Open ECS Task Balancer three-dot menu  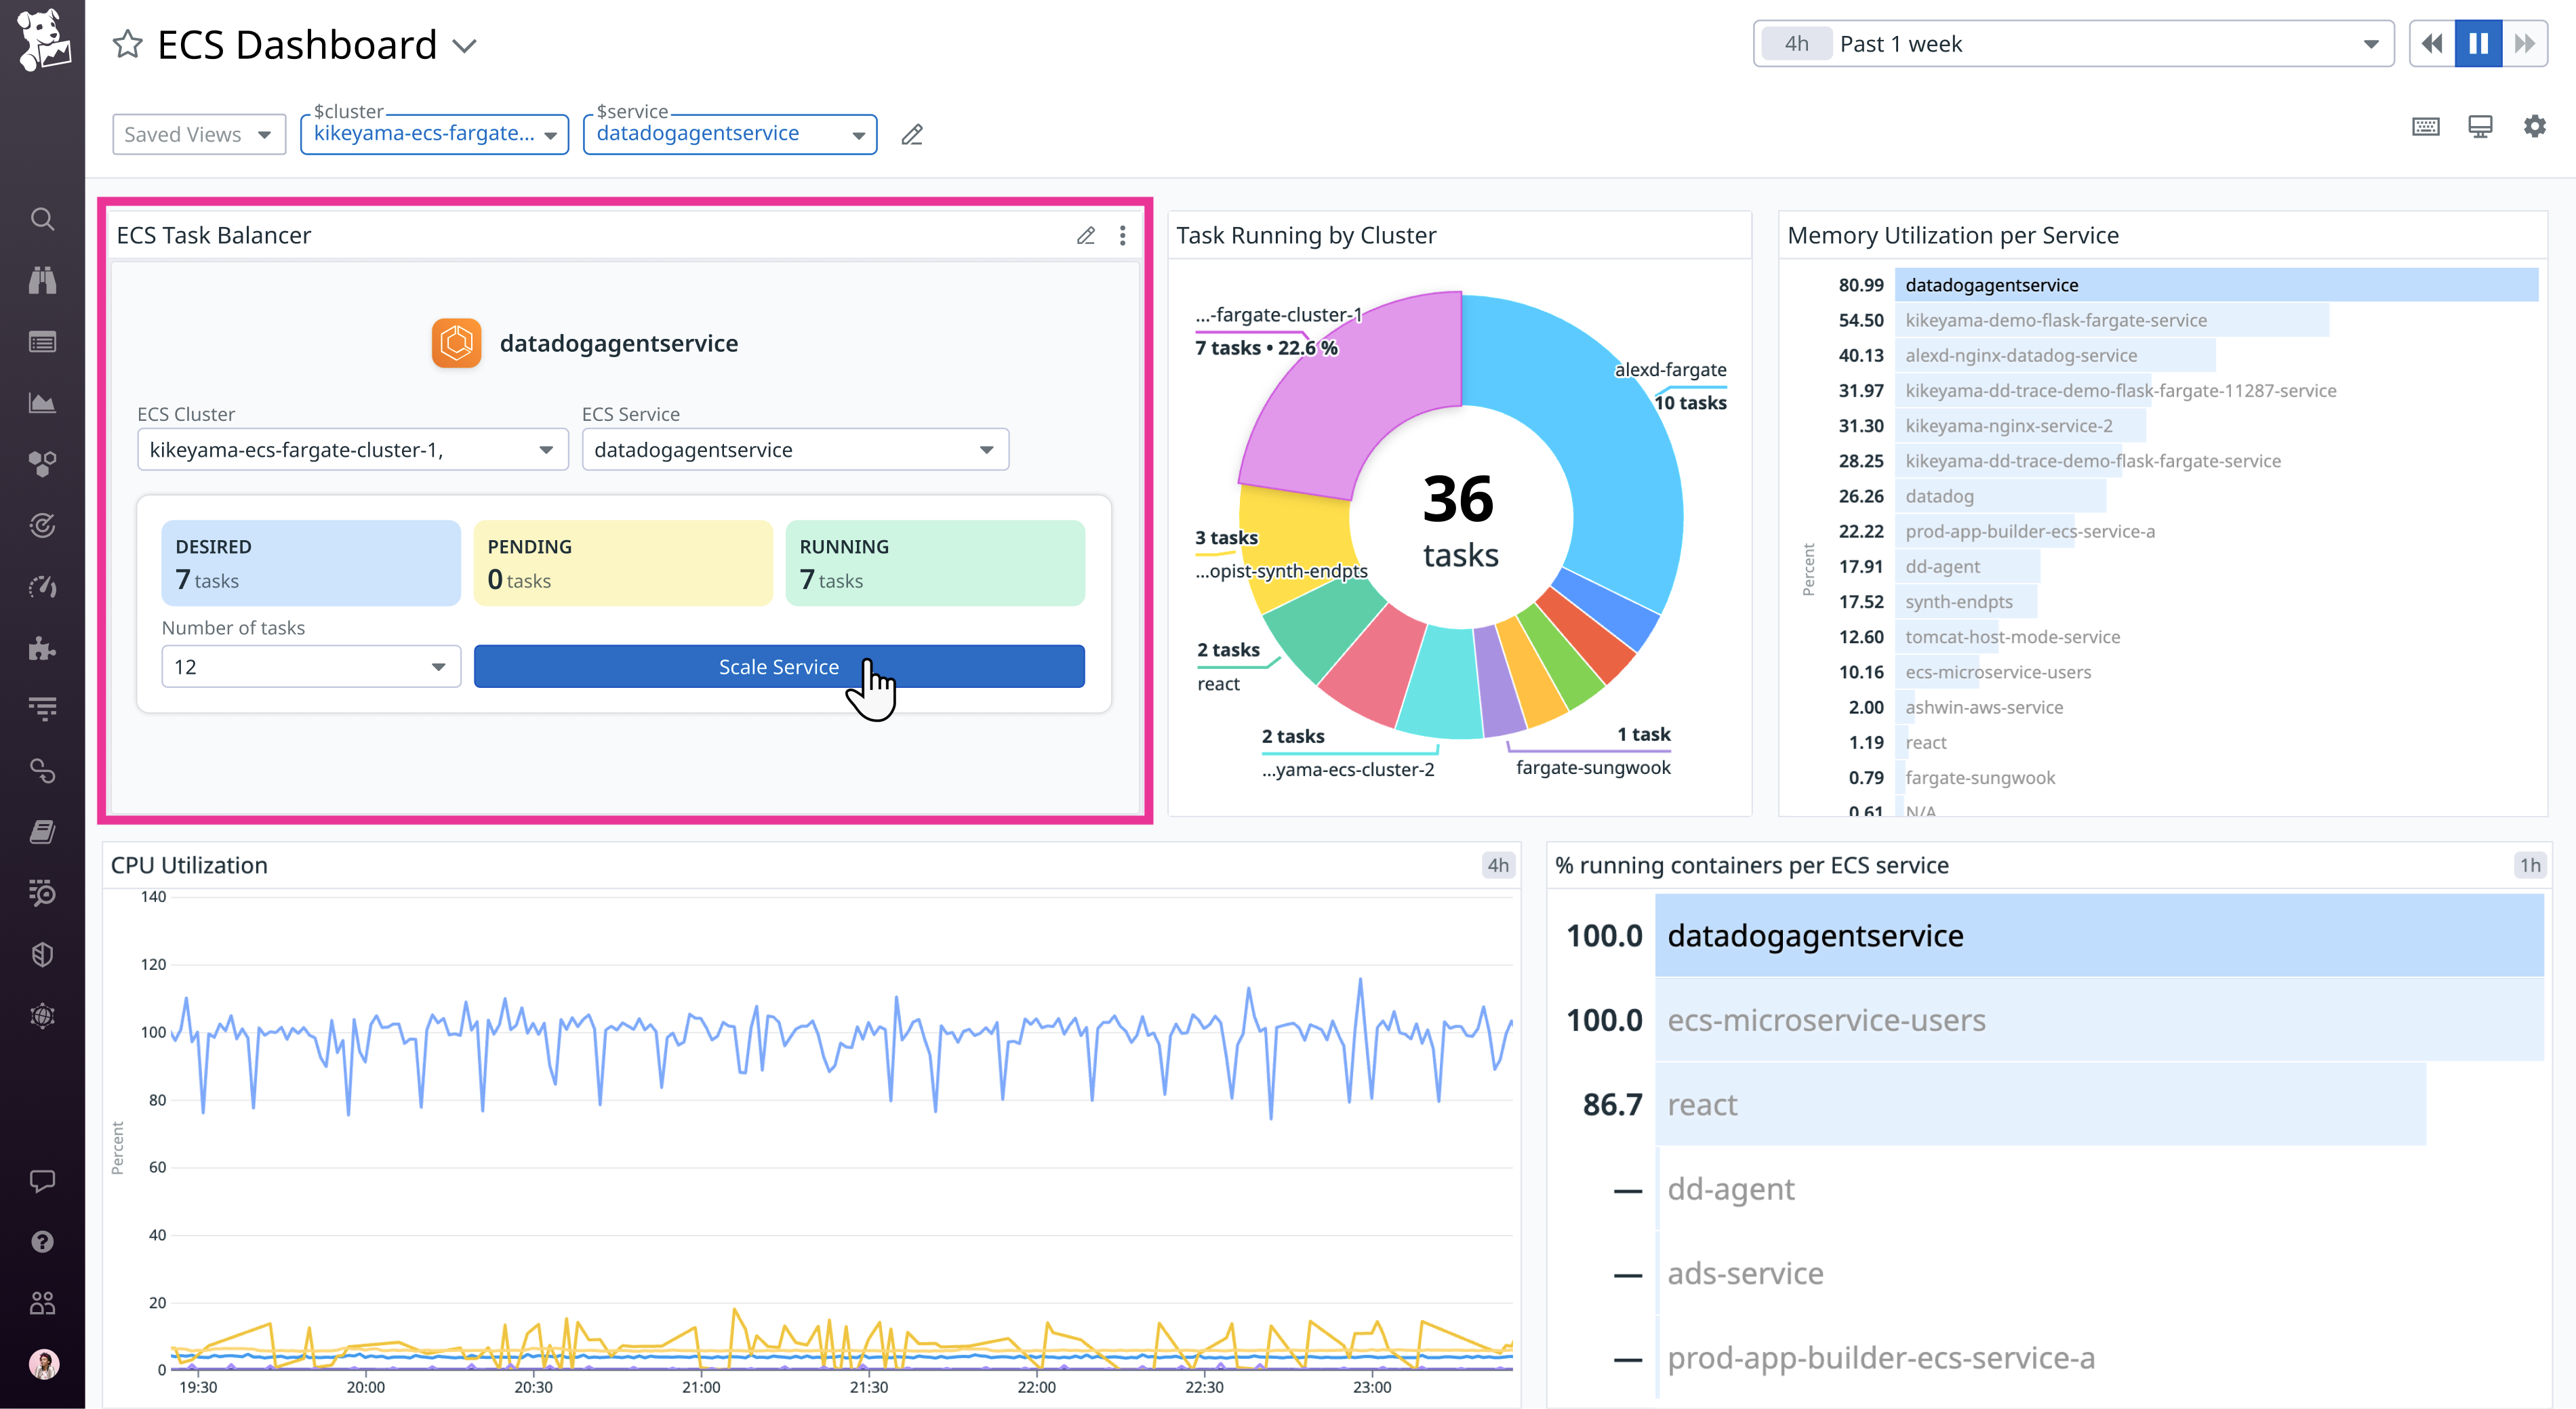[x=1122, y=236]
